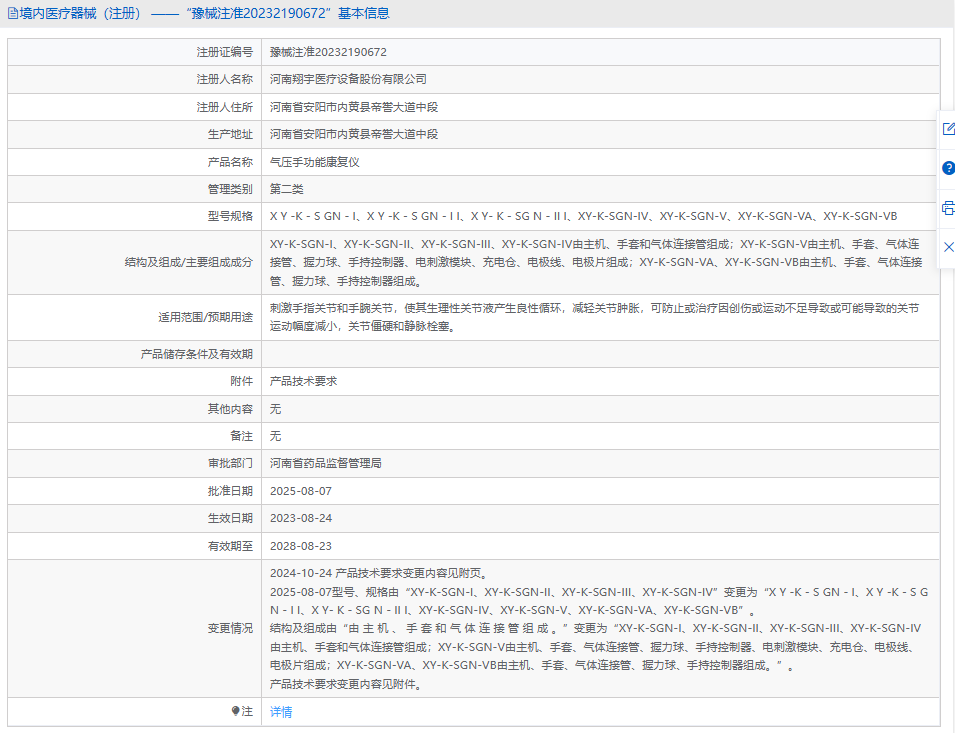Image resolution: width=955 pixels, height=733 pixels.
Task: Open the 详情 link in bottom row
Action: click(x=281, y=712)
